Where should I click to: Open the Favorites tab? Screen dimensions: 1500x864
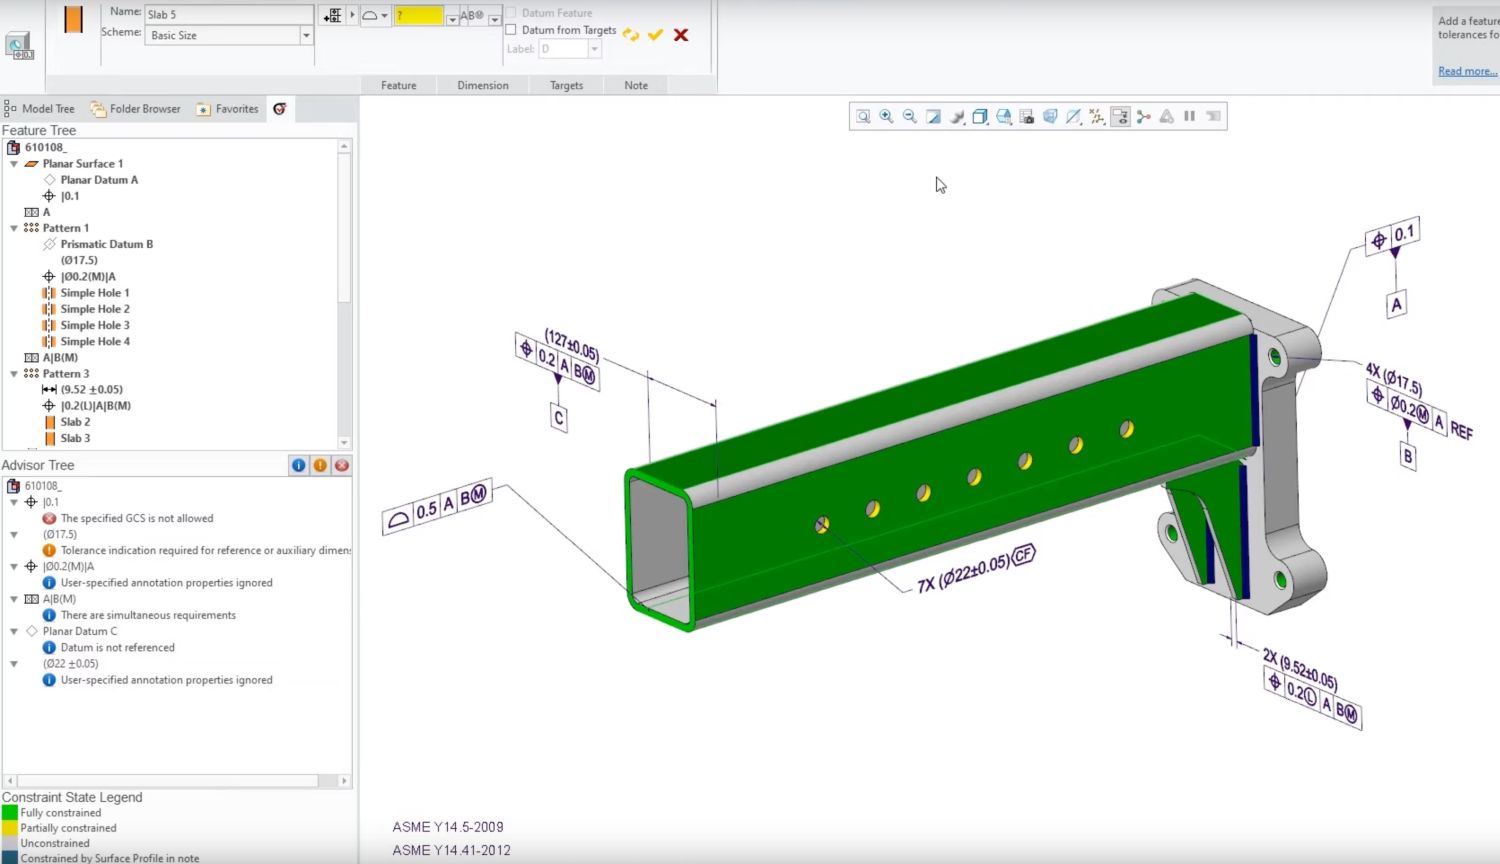coord(228,109)
